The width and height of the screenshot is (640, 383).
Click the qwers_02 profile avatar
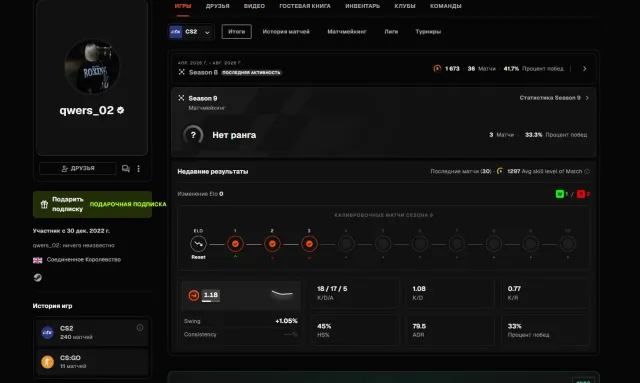pos(92,67)
